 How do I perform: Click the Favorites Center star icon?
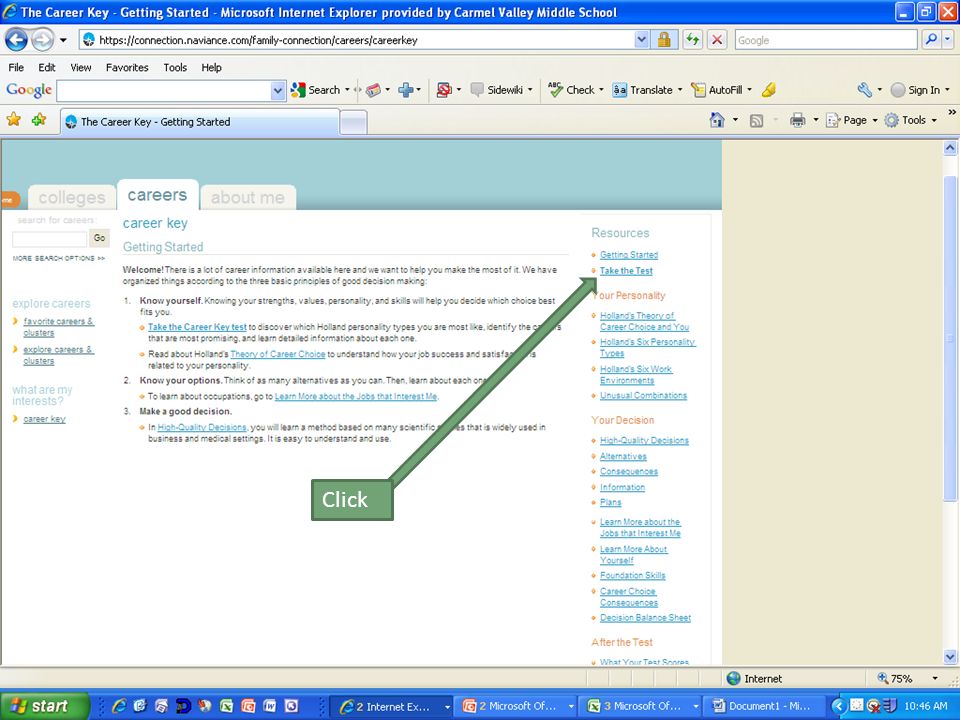(x=13, y=119)
